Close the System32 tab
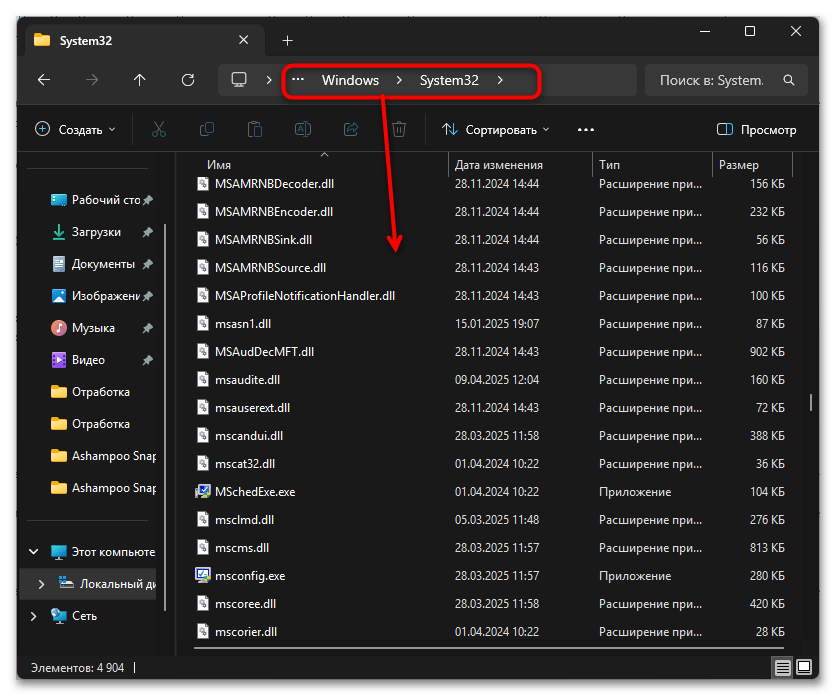 click(x=244, y=40)
